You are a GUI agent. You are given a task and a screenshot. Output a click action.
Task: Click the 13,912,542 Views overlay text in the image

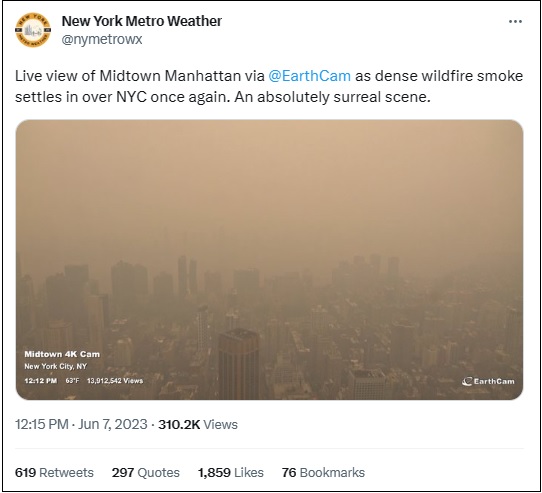coord(115,381)
